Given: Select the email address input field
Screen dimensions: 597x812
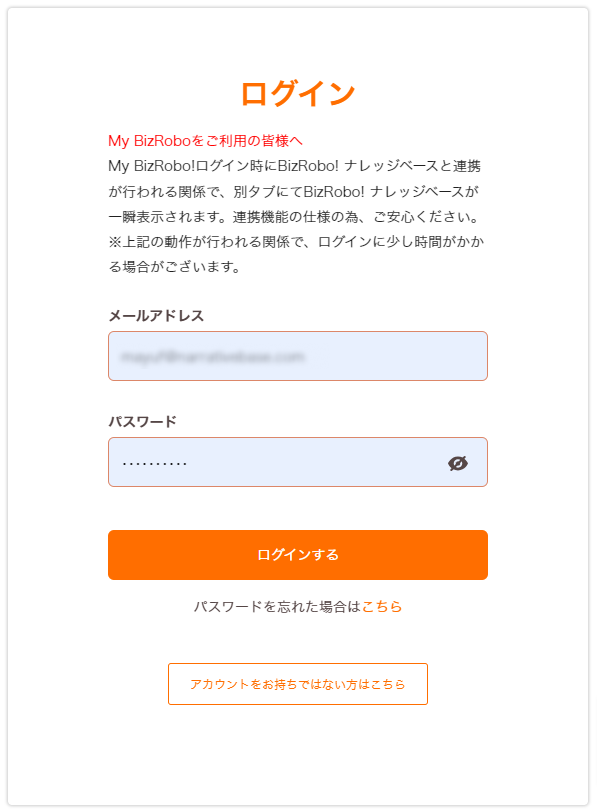Looking at the screenshot, I should click(298, 356).
